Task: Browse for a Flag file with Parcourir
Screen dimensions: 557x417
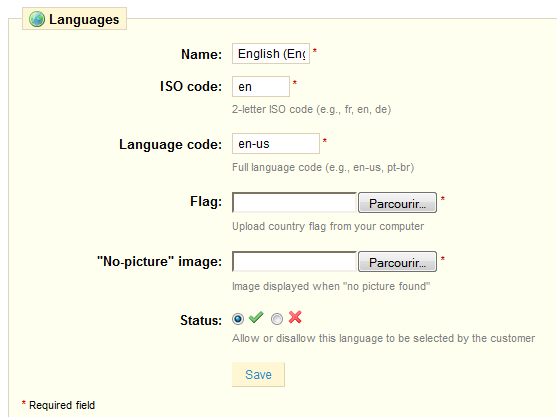Action: point(397,203)
